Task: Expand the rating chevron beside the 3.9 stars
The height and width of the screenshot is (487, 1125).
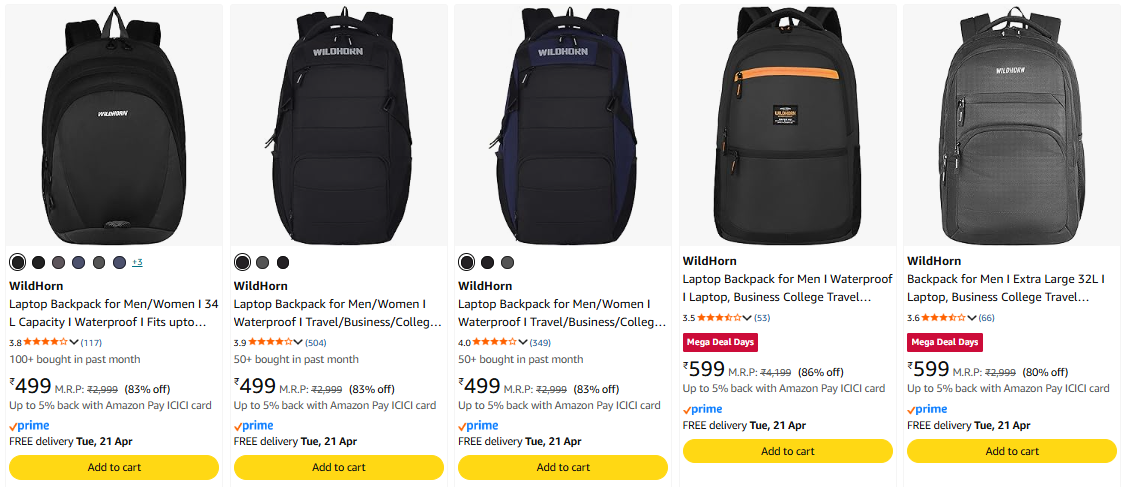Action: (298, 343)
